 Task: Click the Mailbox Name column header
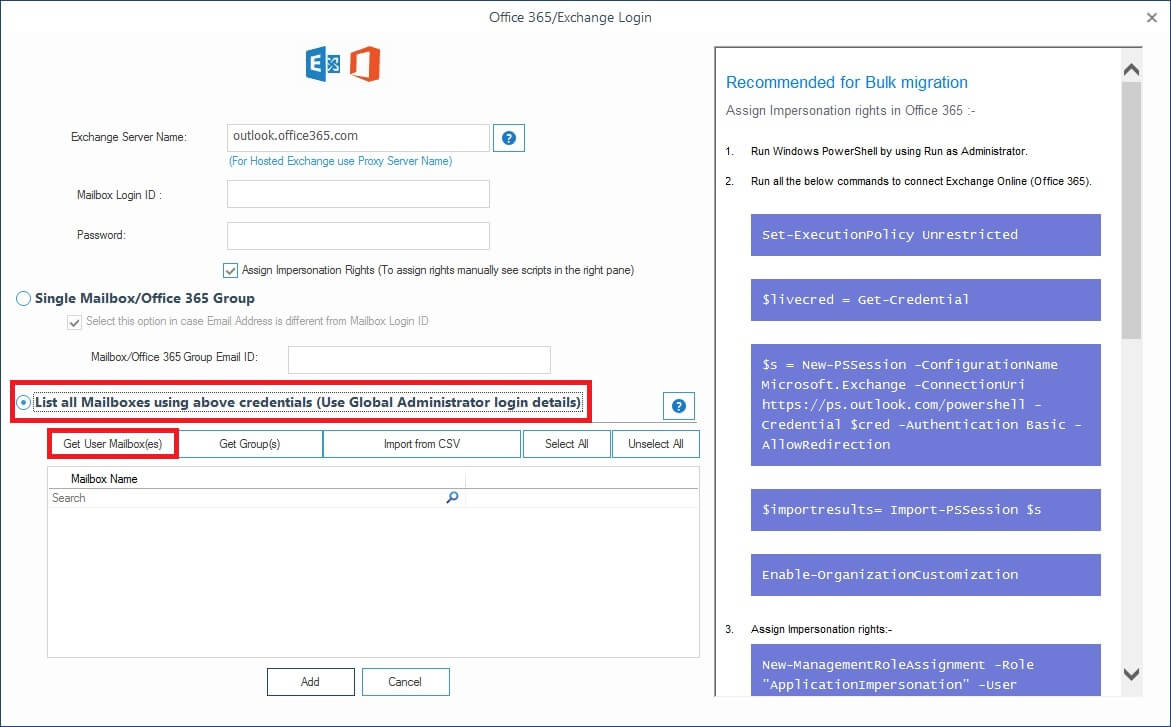[x=256, y=479]
